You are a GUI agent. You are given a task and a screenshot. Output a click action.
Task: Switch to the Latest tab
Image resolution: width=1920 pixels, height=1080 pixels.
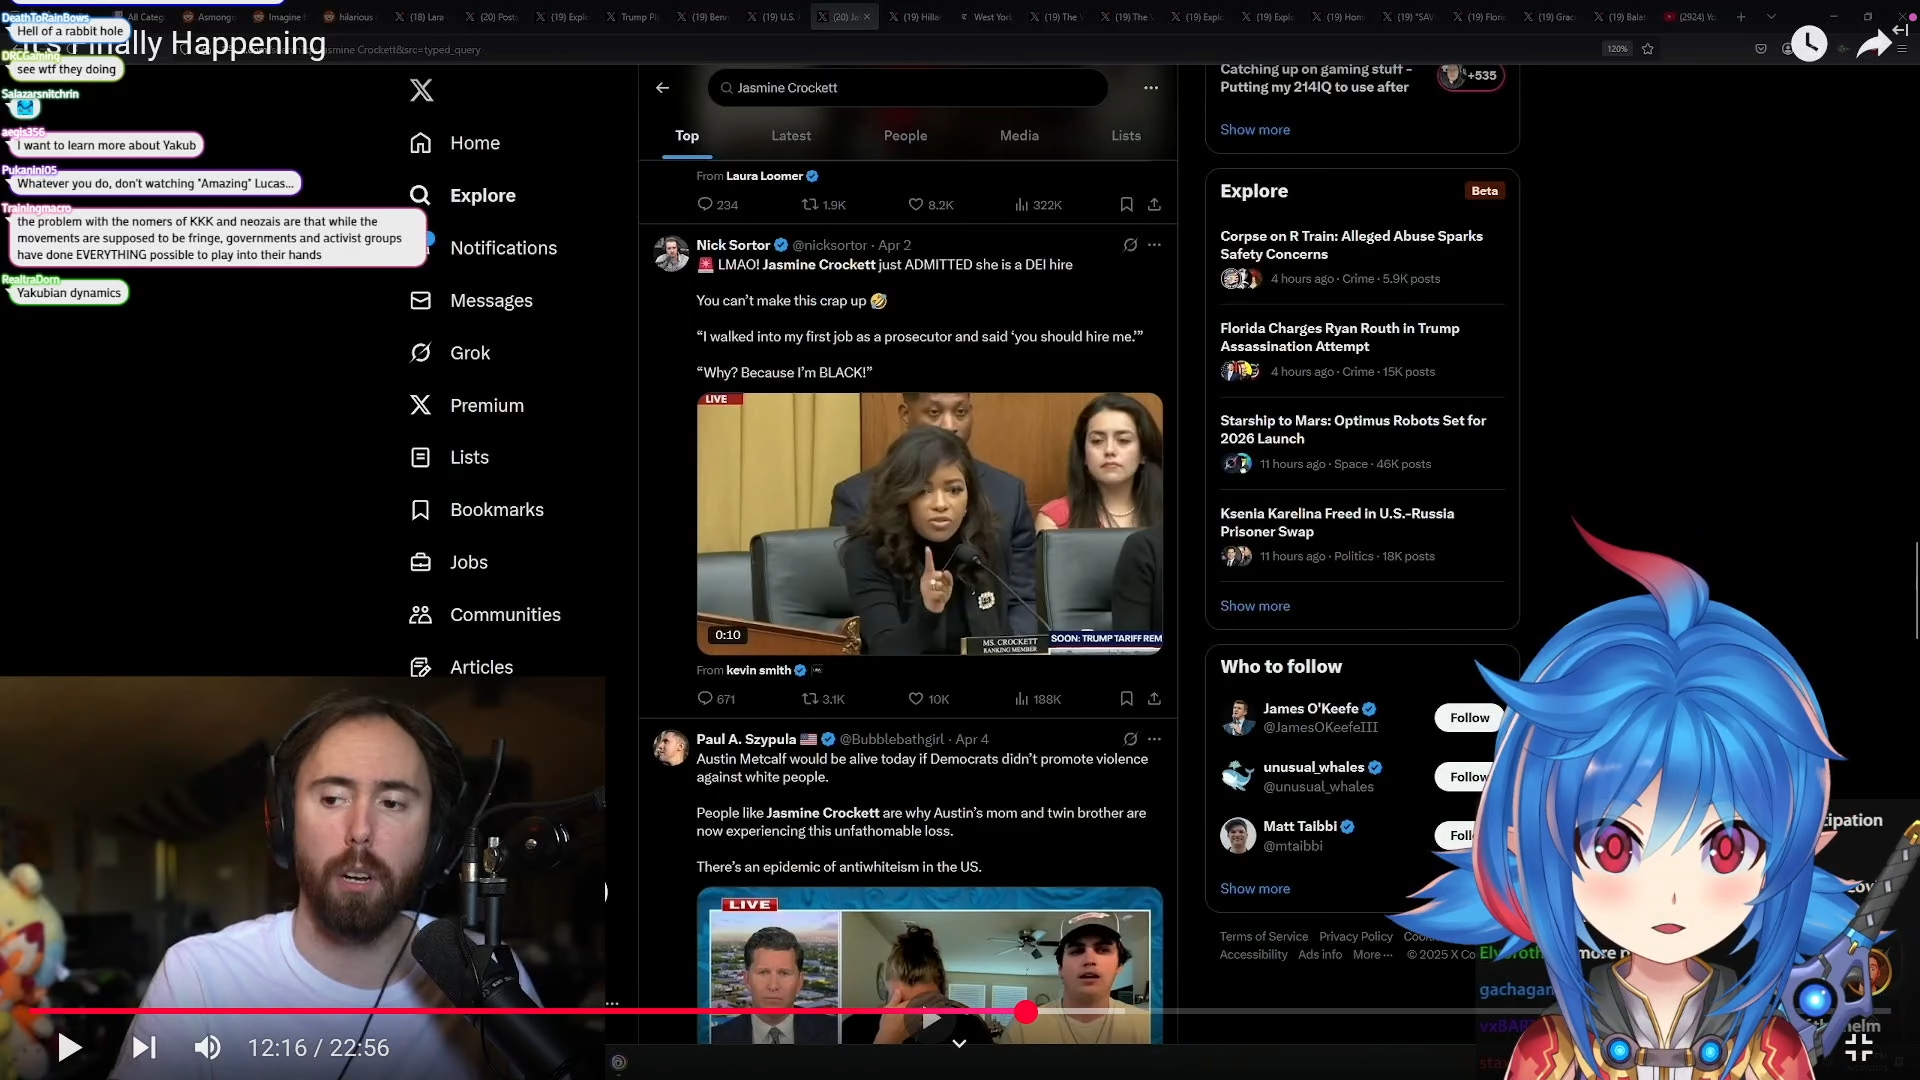click(791, 136)
